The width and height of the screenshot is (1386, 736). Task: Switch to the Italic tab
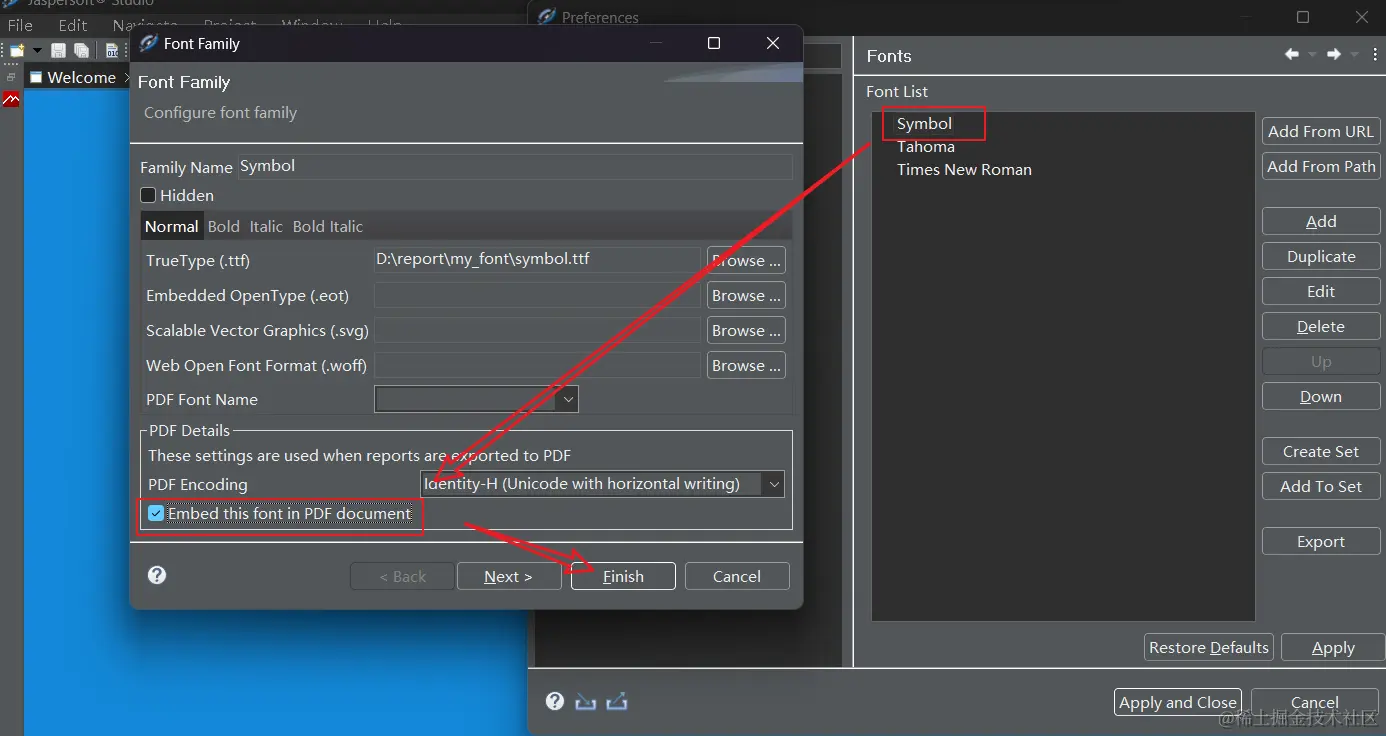tap(266, 226)
